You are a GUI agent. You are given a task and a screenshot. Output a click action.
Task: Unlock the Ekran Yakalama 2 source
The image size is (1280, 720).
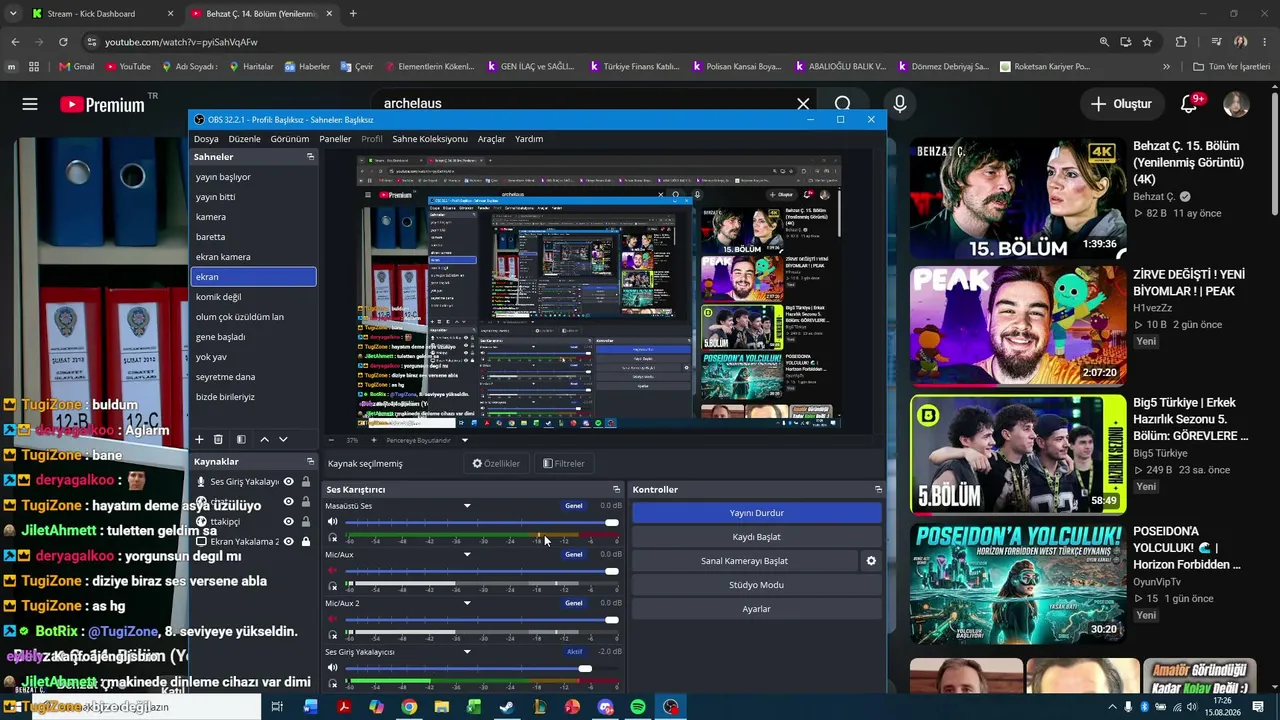click(x=305, y=542)
